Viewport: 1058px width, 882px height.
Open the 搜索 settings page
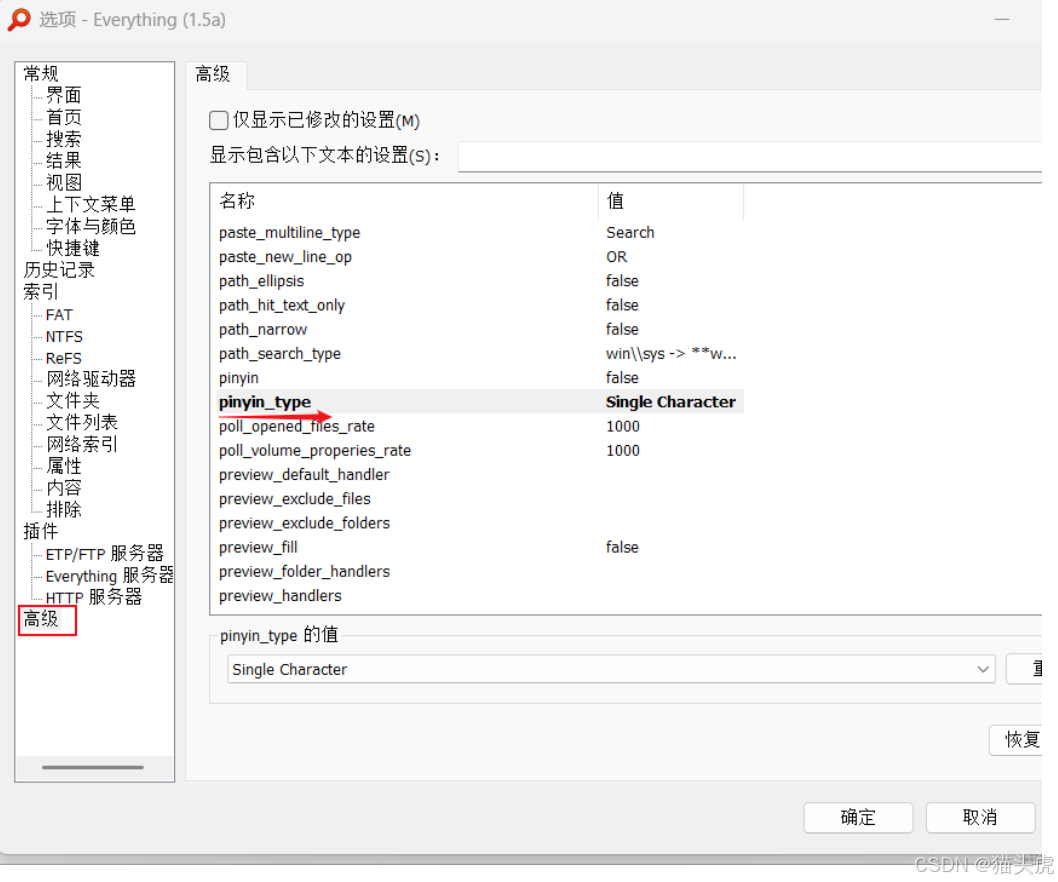tap(64, 139)
